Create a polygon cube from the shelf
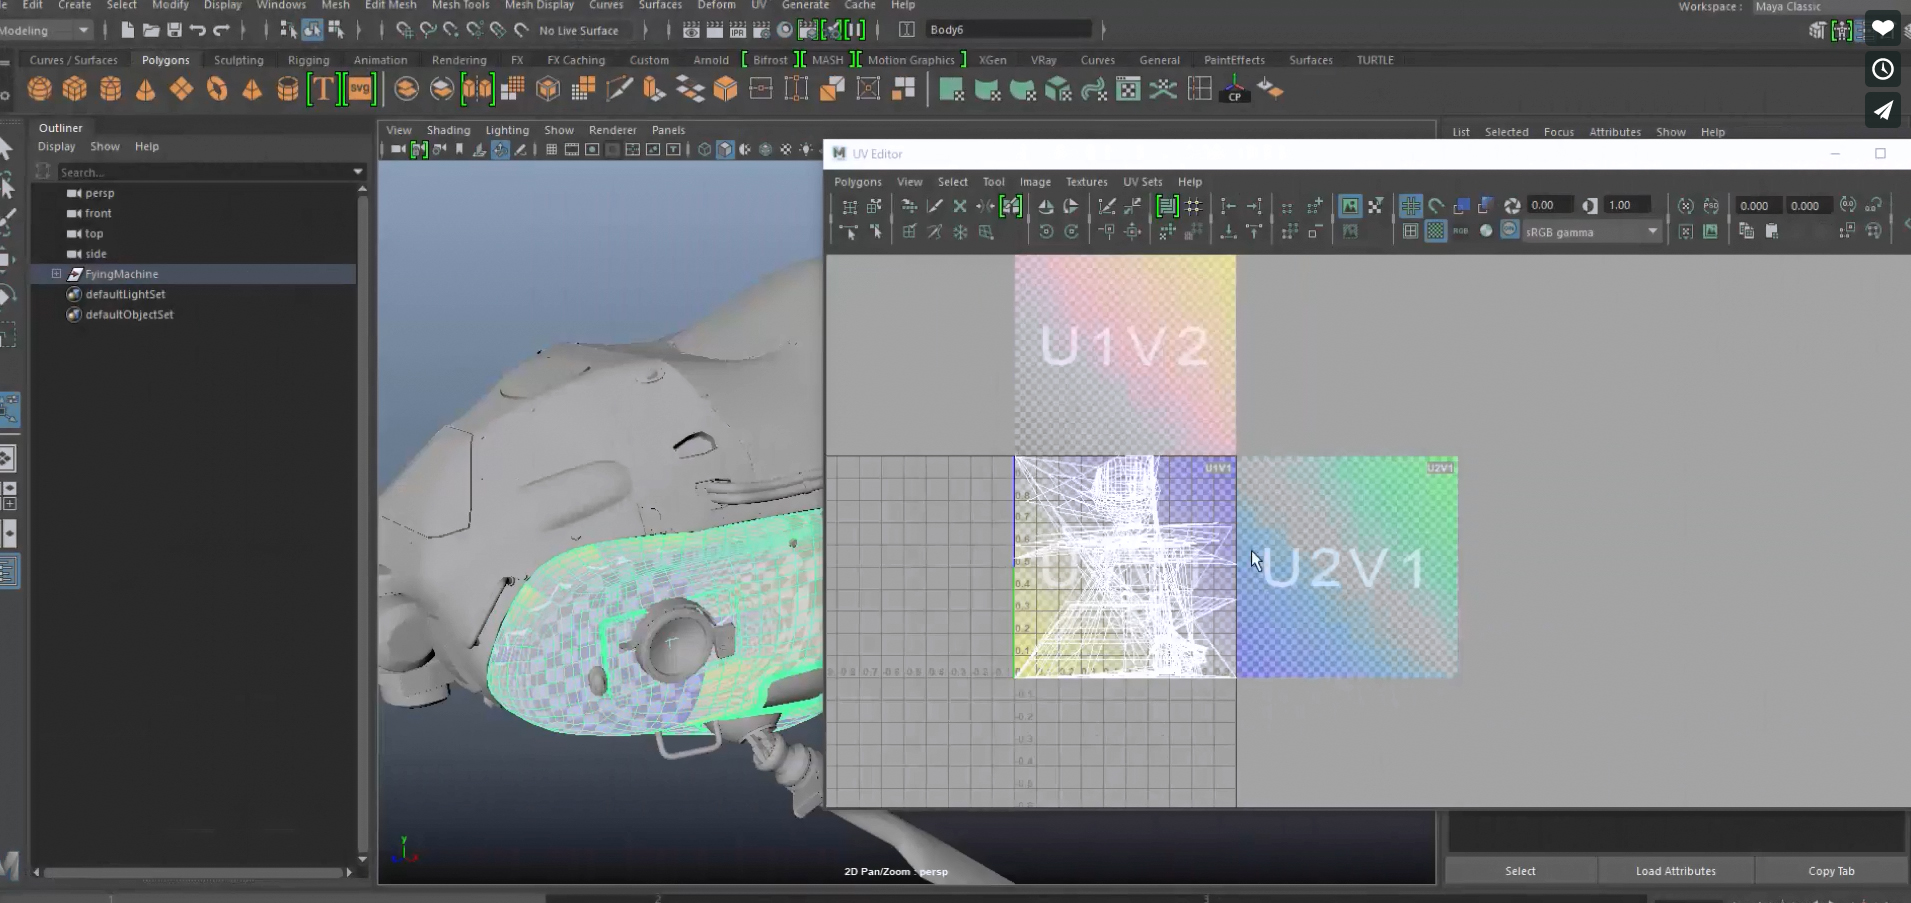This screenshot has height=903, width=1911. [74, 89]
